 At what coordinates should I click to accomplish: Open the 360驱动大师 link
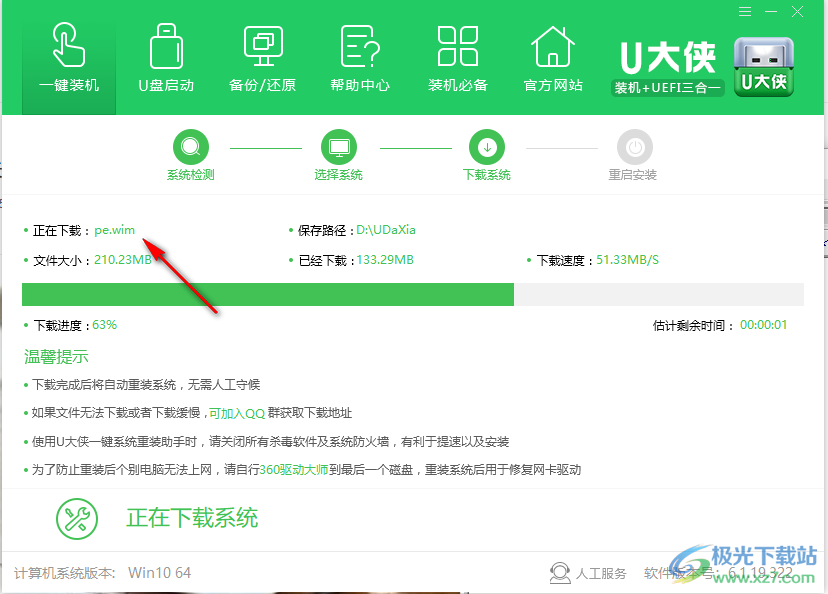pos(294,470)
